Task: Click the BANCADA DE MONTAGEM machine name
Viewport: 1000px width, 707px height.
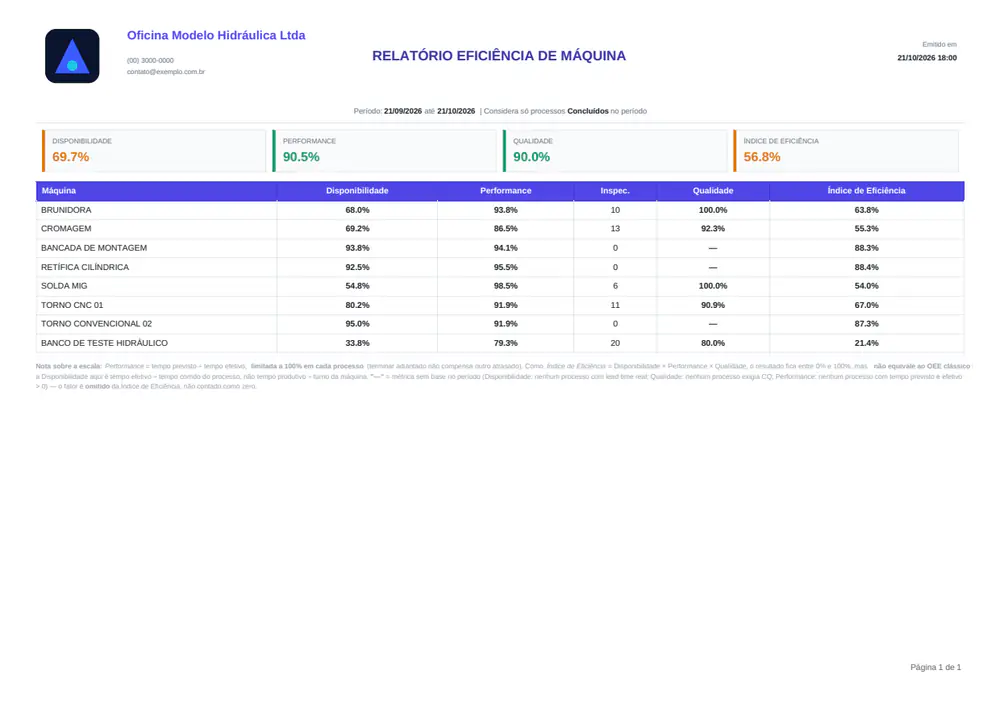Action: pyautogui.click(x=94, y=248)
